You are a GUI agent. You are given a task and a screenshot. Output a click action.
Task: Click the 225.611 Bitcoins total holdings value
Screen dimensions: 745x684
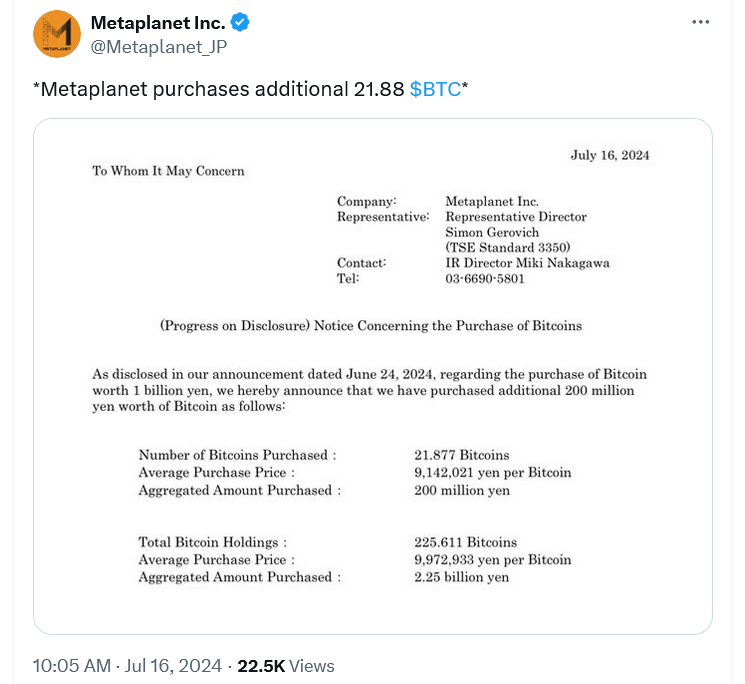[x=465, y=542]
